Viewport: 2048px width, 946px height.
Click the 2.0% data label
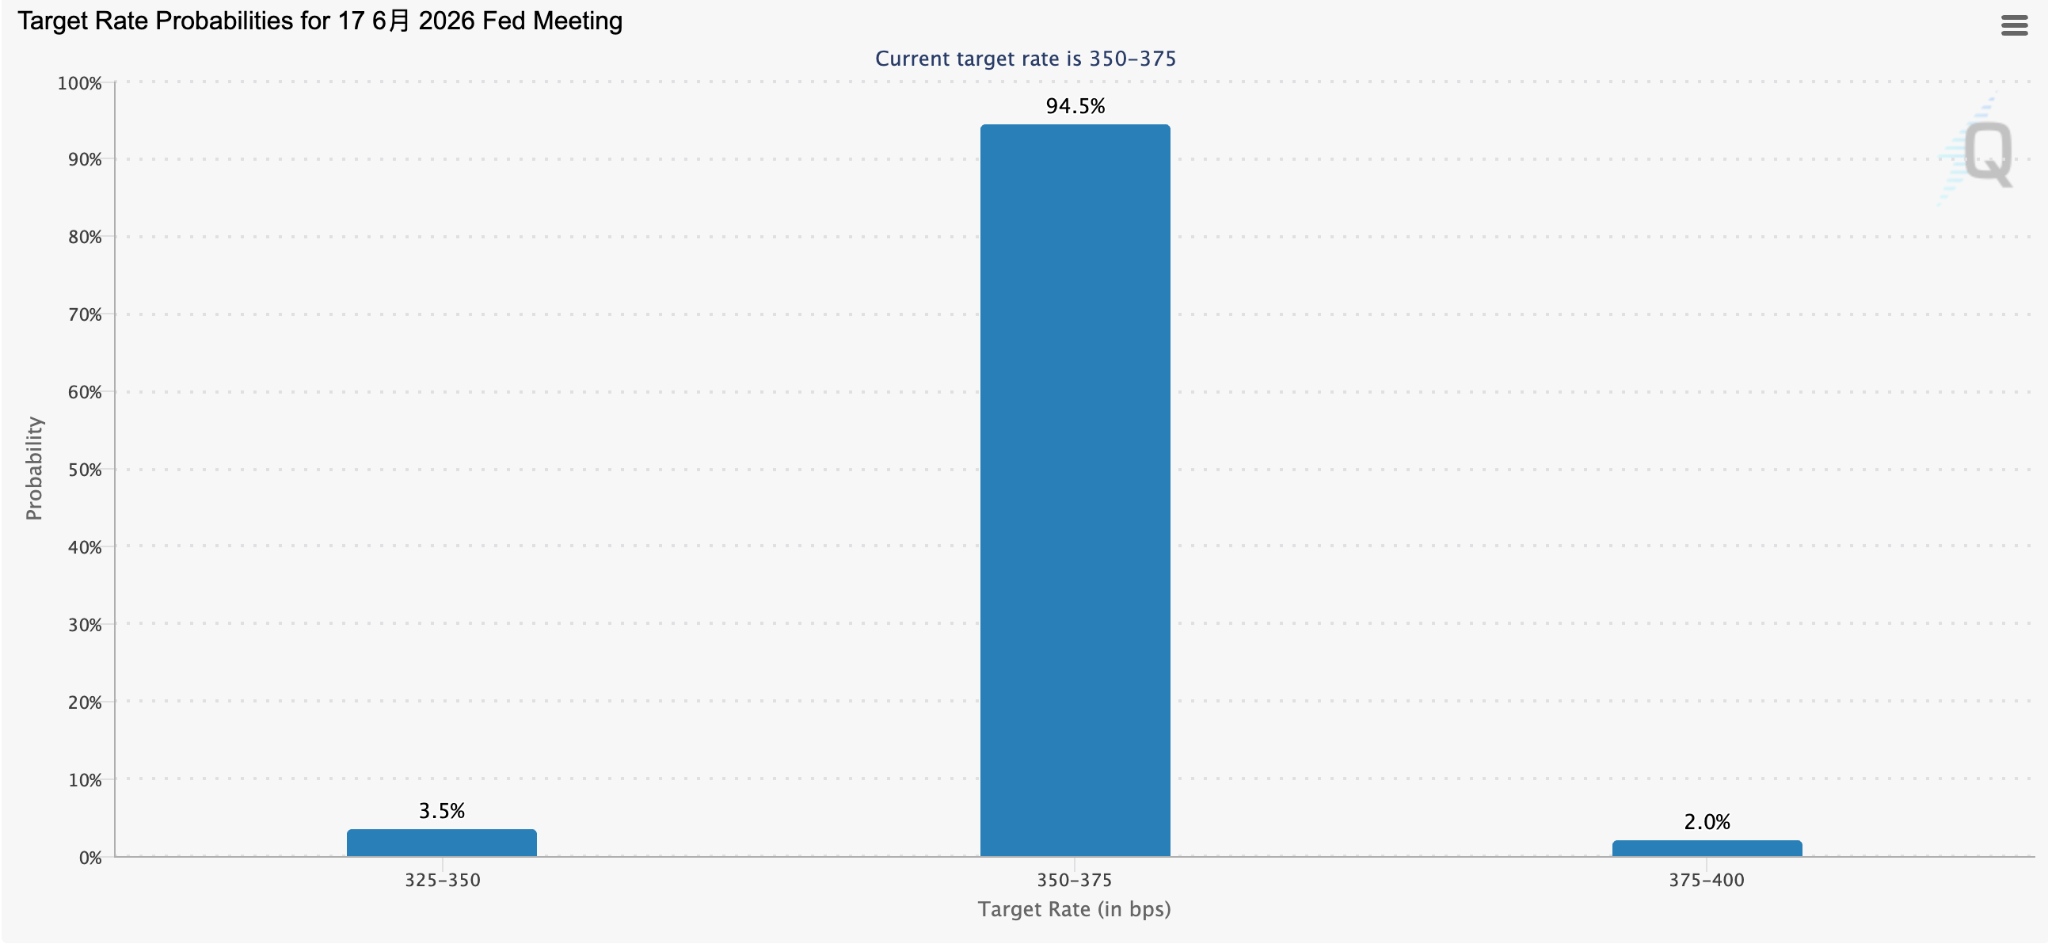(1707, 822)
